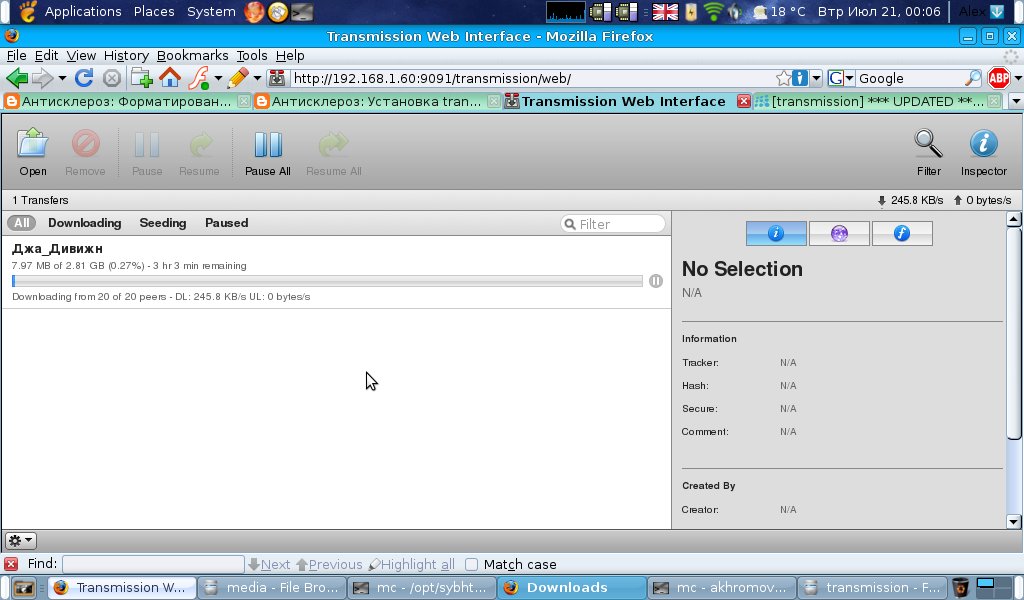
Task: Reload the page
Action: click(84, 78)
